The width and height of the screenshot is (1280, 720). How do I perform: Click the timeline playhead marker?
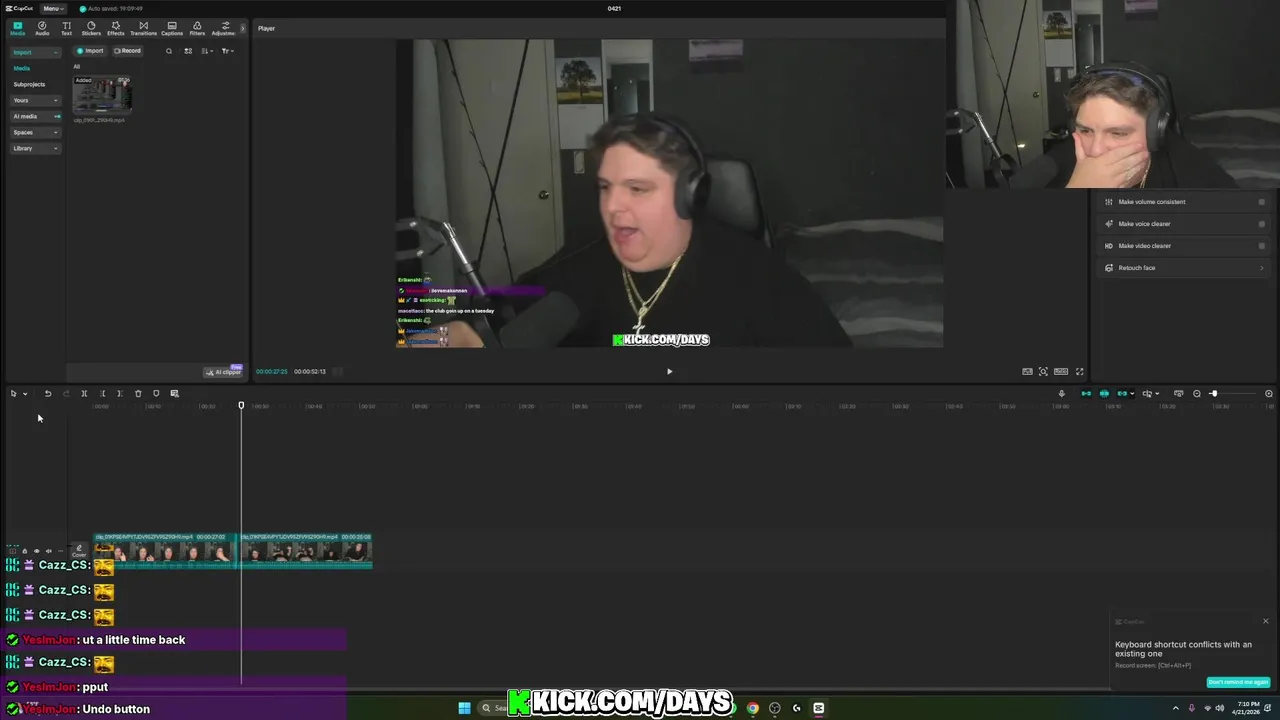click(x=241, y=405)
